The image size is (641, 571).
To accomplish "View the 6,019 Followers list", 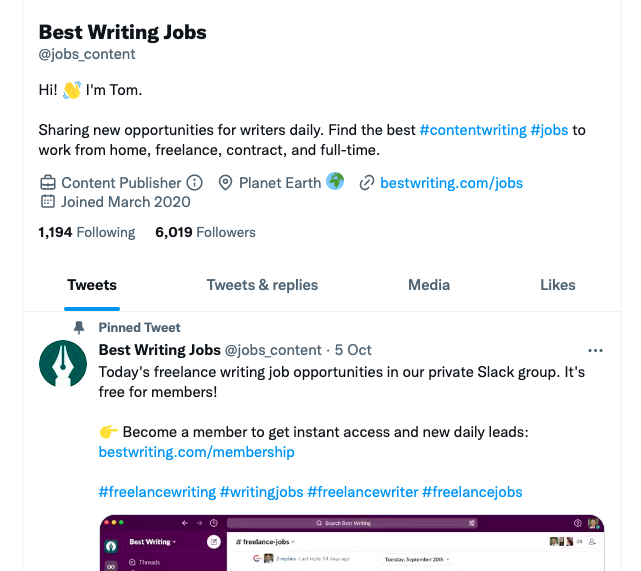I will [205, 232].
